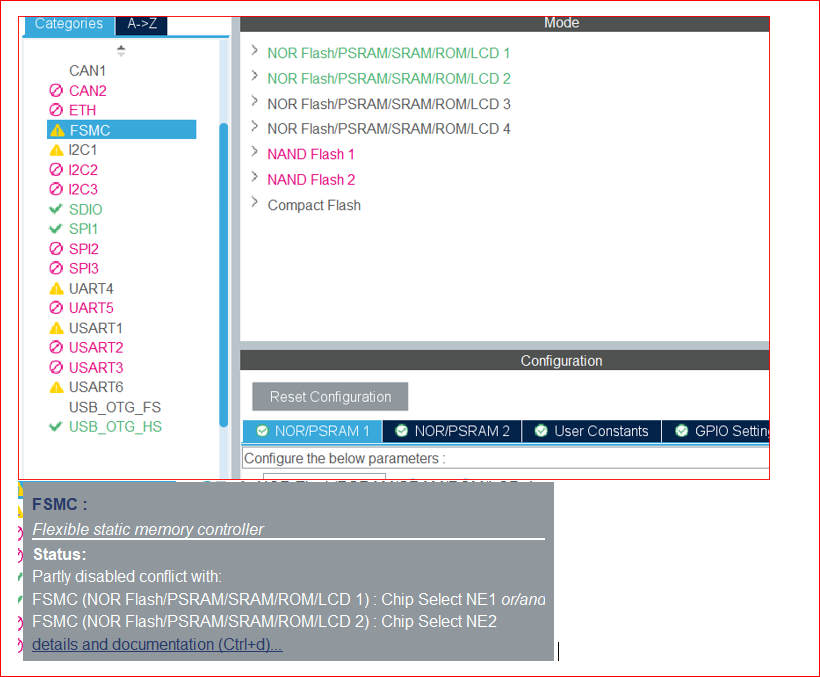This screenshot has height=677, width=820.
Task: Select the I2C1 label in the list
Action: tap(83, 150)
